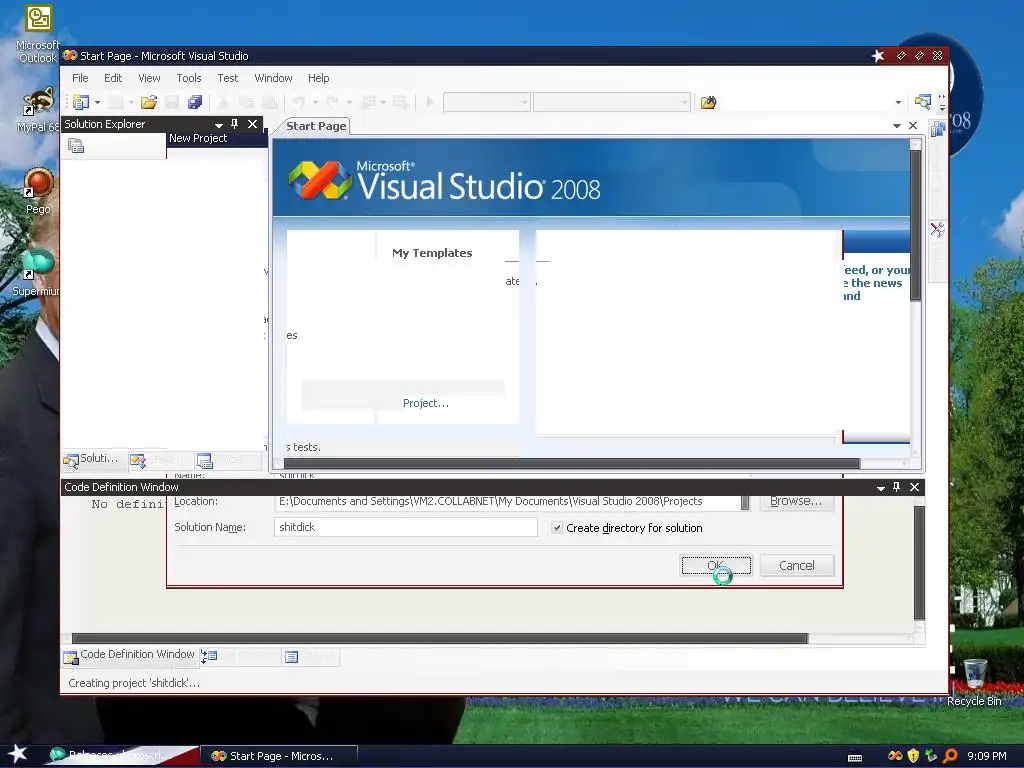Click the orange magnifier tray icon
Screen dimensions: 1024x768
click(950, 756)
